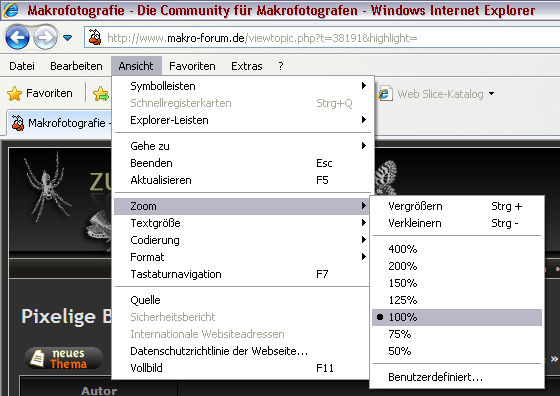
Task: Select the checked 100% zoom option
Action: click(457, 317)
